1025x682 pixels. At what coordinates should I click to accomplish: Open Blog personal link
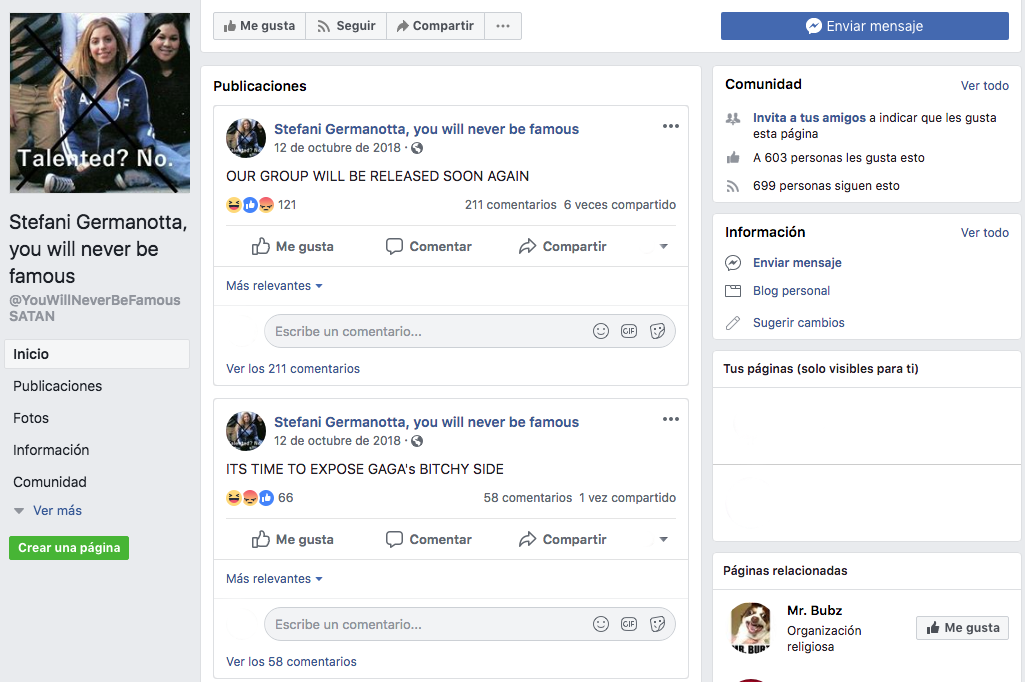point(791,291)
